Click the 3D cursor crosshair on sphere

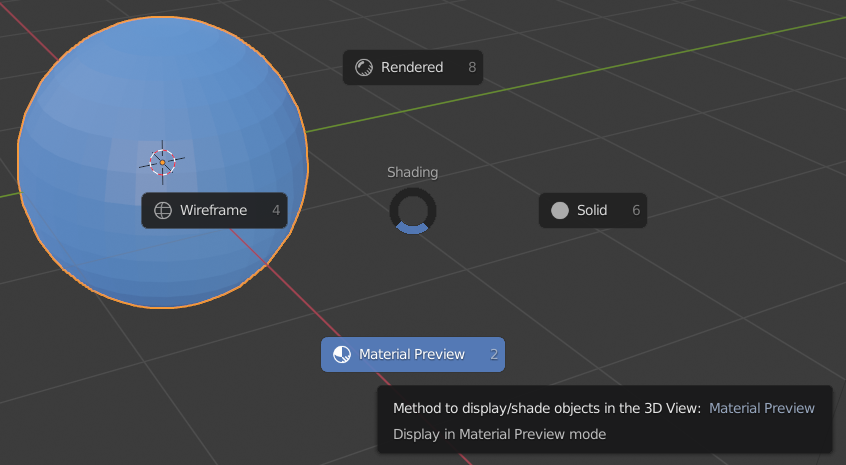coord(162,162)
